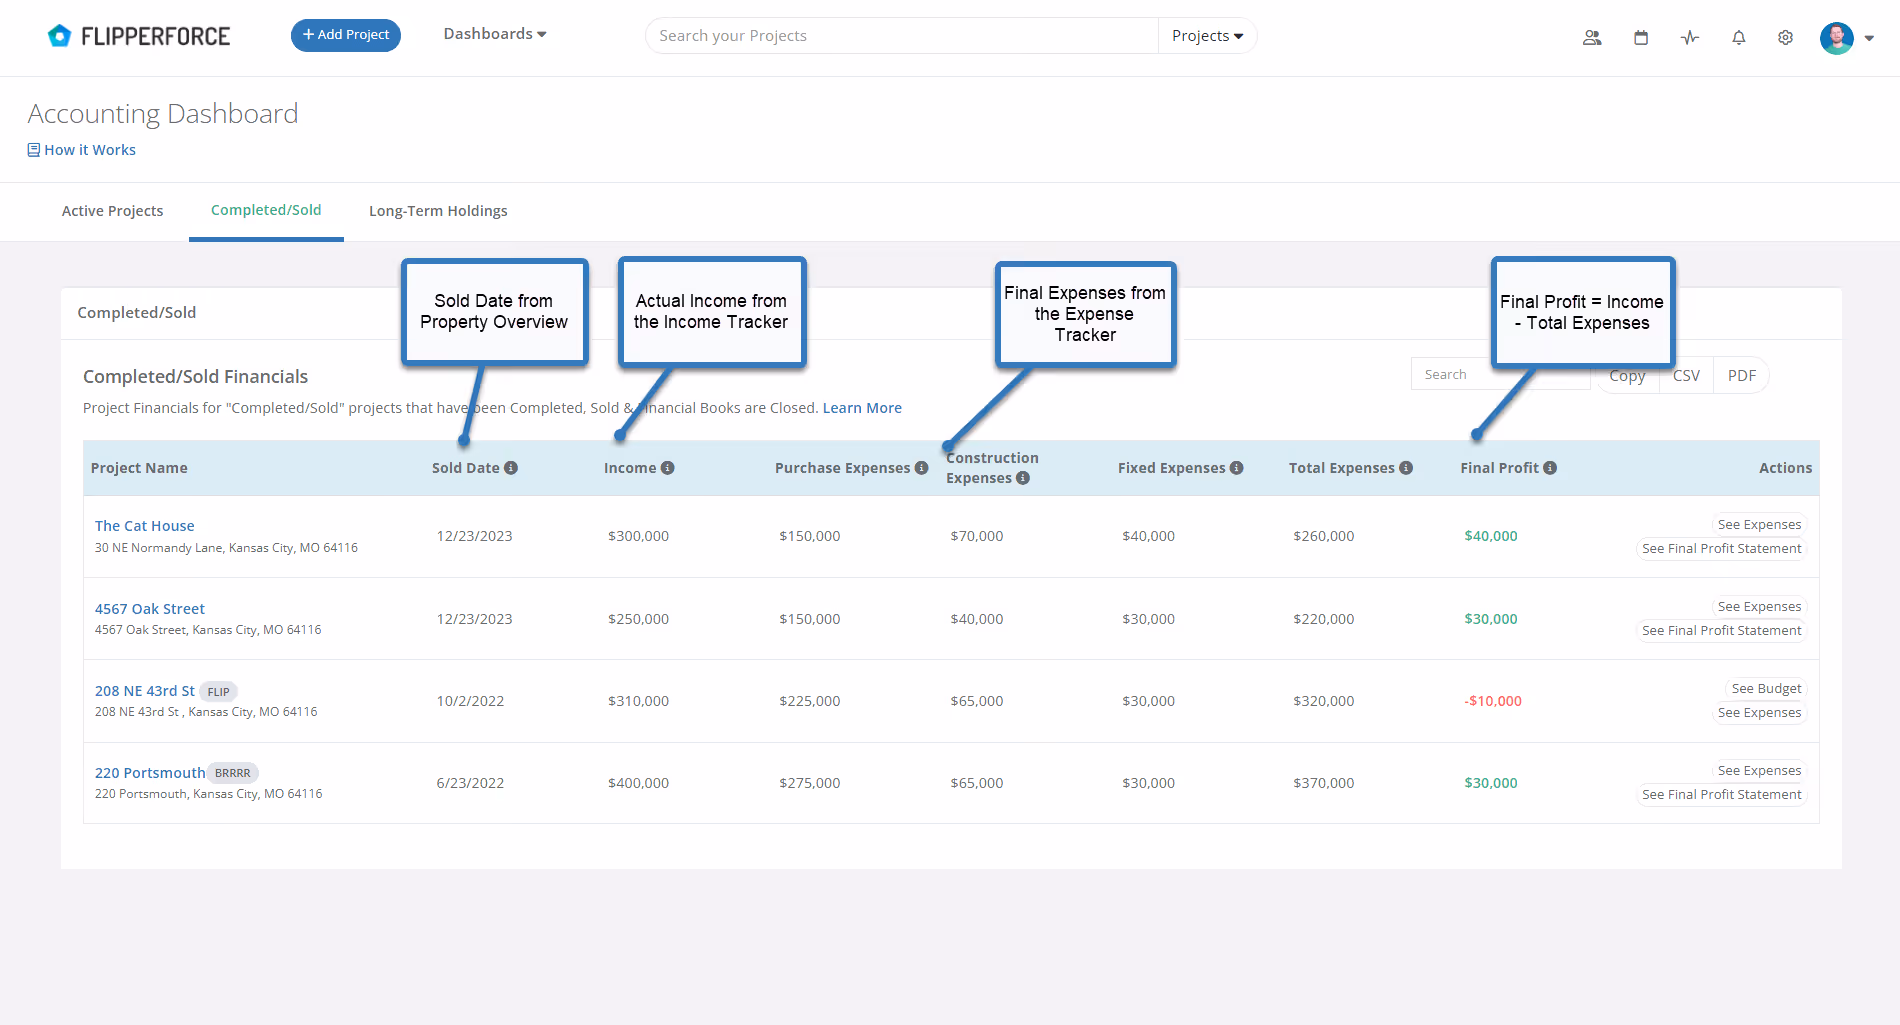Open the notifications bell
The image size is (1900, 1025).
click(x=1739, y=37)
